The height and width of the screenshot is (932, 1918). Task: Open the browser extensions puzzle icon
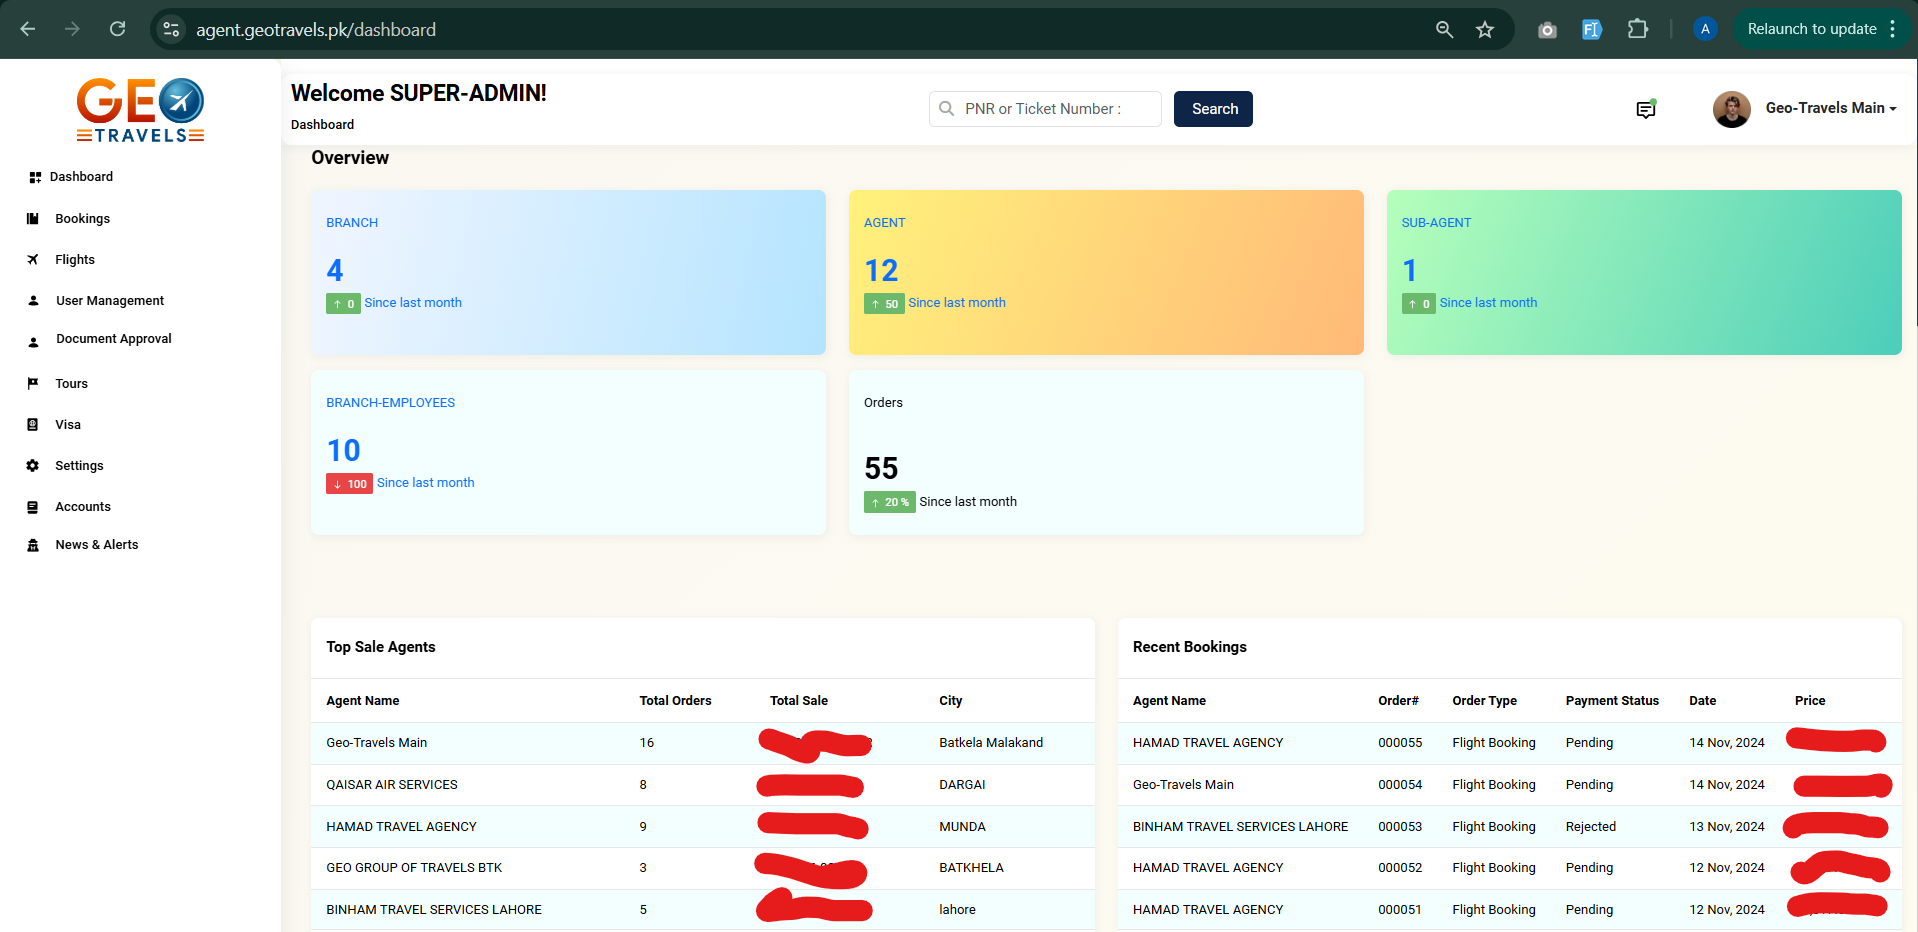pyautogui.click(x=1637, y=29)
